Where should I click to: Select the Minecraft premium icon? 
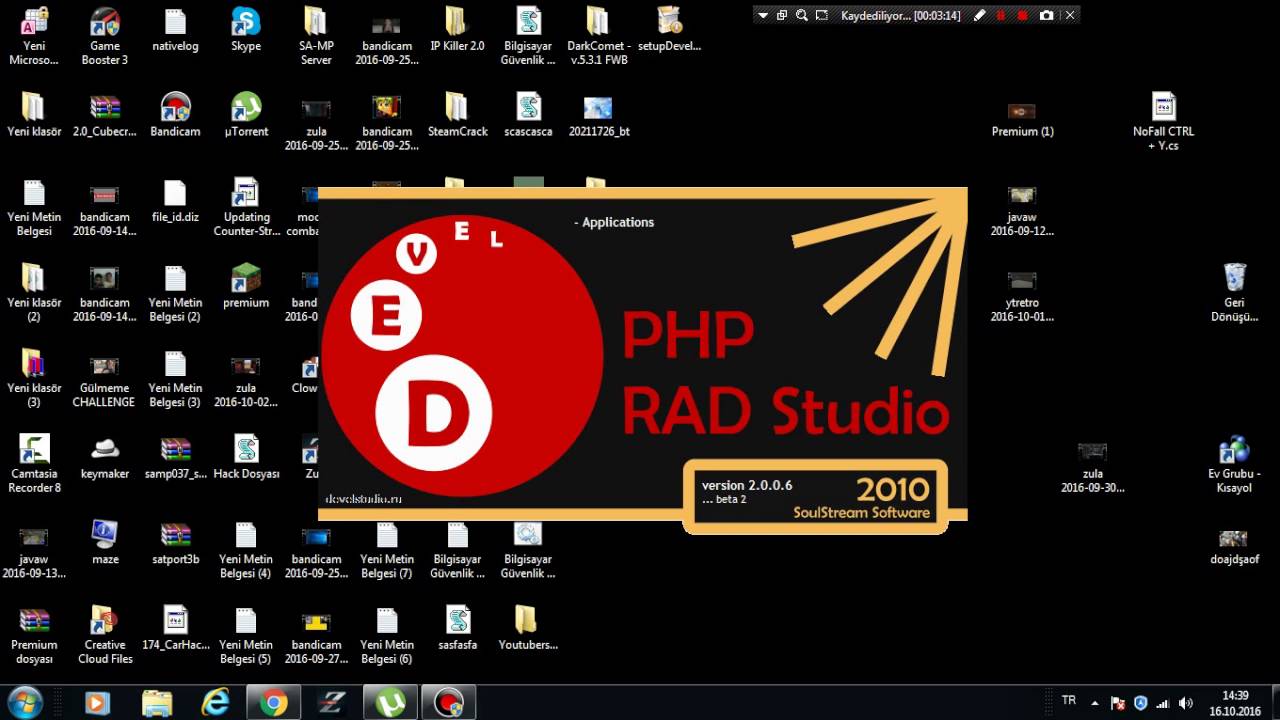pyautogui.click(x=246, y=287)
